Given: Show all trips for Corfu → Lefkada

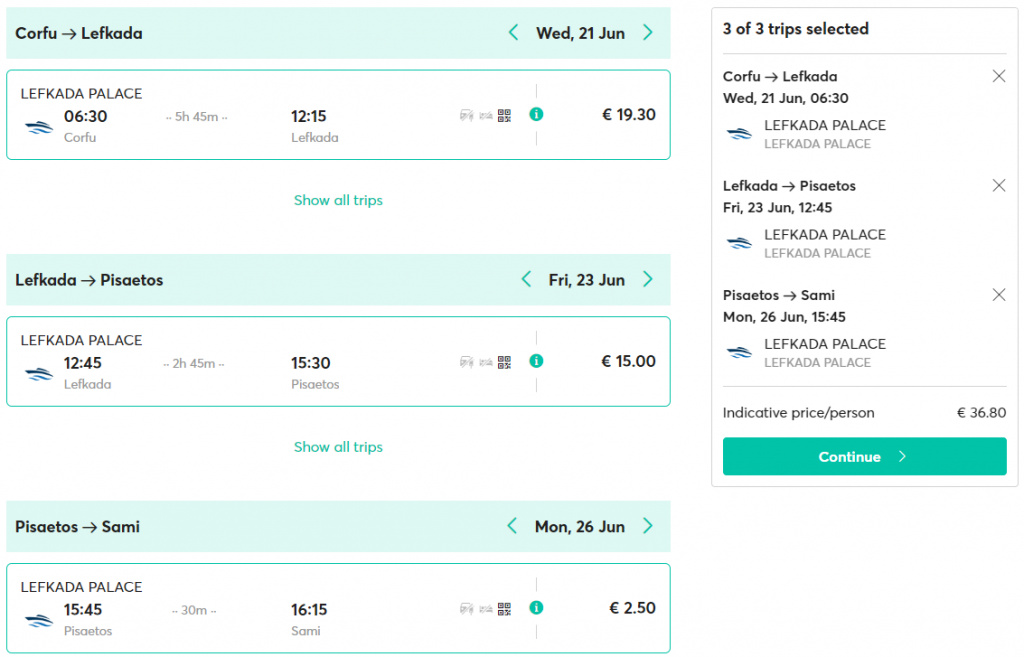Looking at the screenshot, I should [338, 200].
